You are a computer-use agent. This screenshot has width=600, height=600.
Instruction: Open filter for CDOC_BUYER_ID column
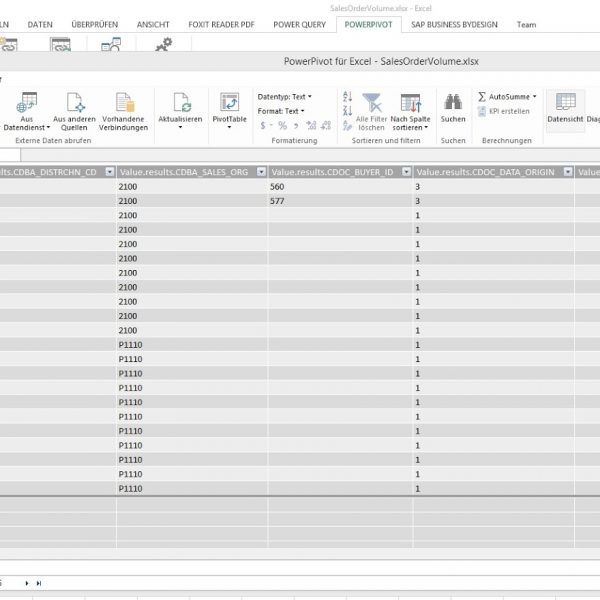tap(406, 172)
